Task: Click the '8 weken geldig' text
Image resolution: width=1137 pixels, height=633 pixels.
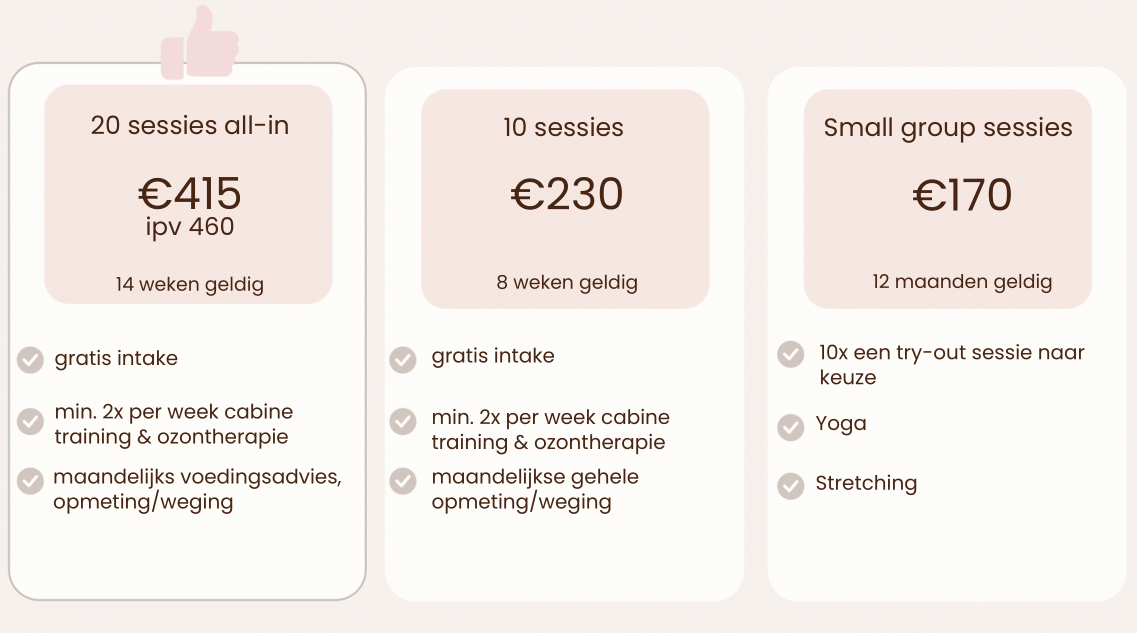Action: click(566, 282)
